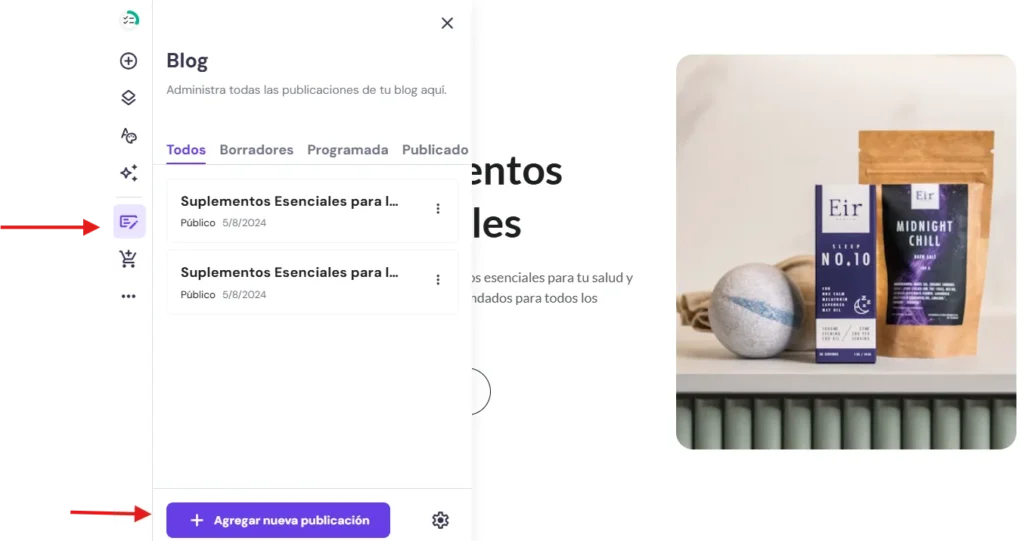Switch to the Publicado tab

coord(435,150)
